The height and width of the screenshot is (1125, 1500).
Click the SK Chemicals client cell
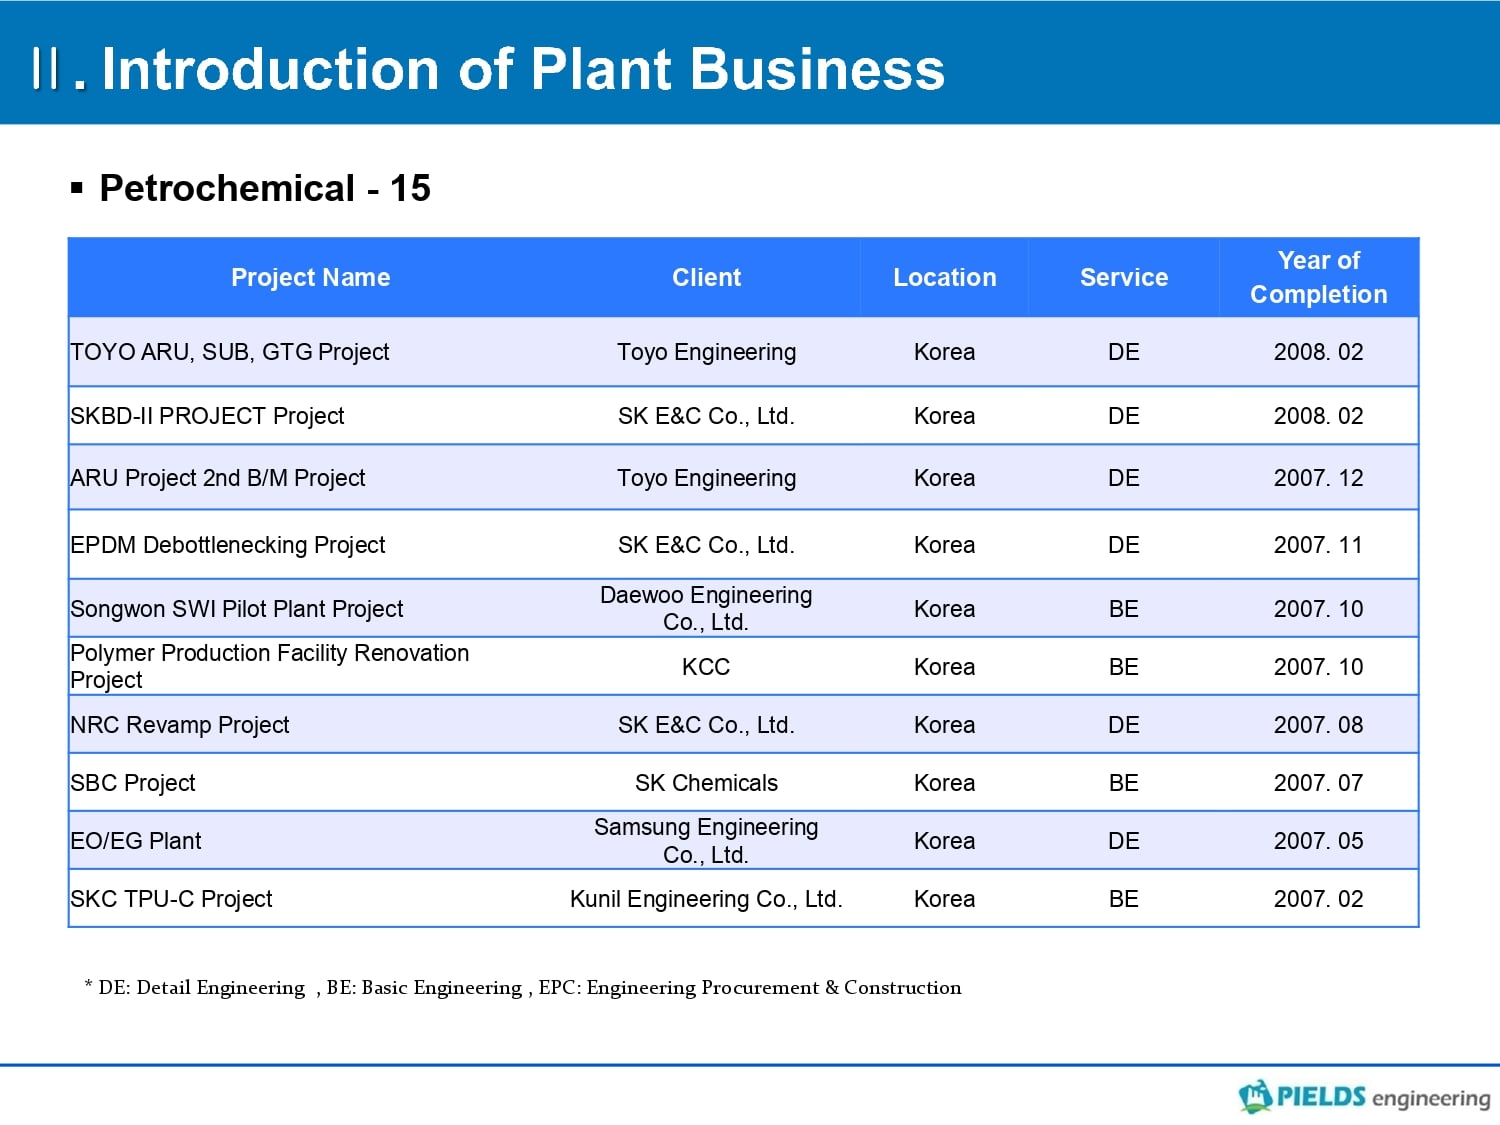(x=706, y=783)
